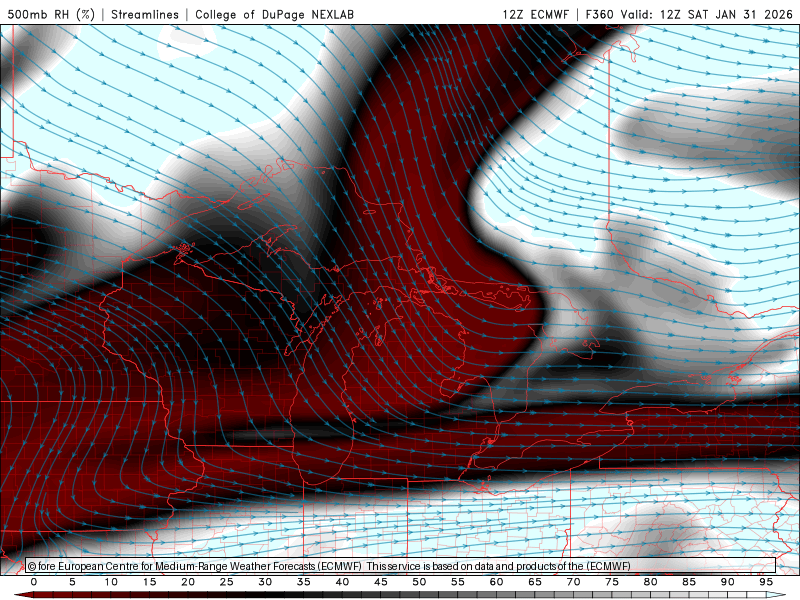Click the "25" value on the legend scale
Screen dimensions: 800x600
(227, 582)
